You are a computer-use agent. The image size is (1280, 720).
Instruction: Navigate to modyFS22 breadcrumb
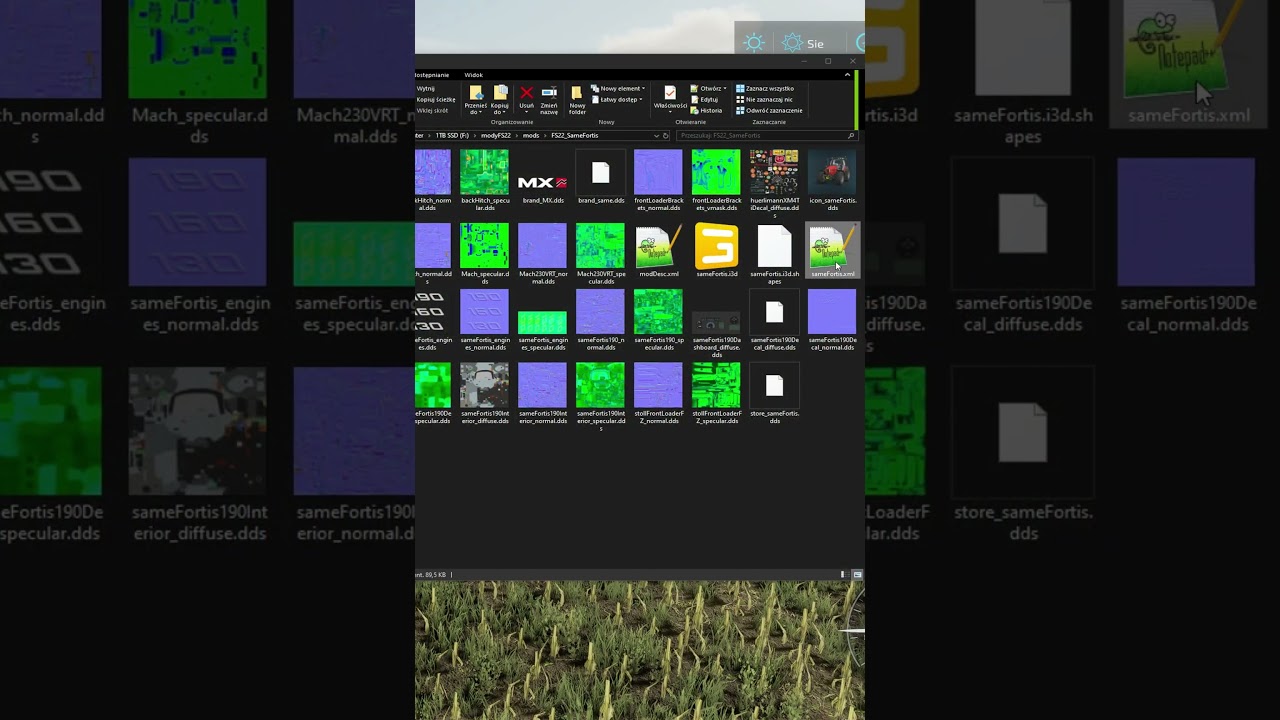click(496, 135)
